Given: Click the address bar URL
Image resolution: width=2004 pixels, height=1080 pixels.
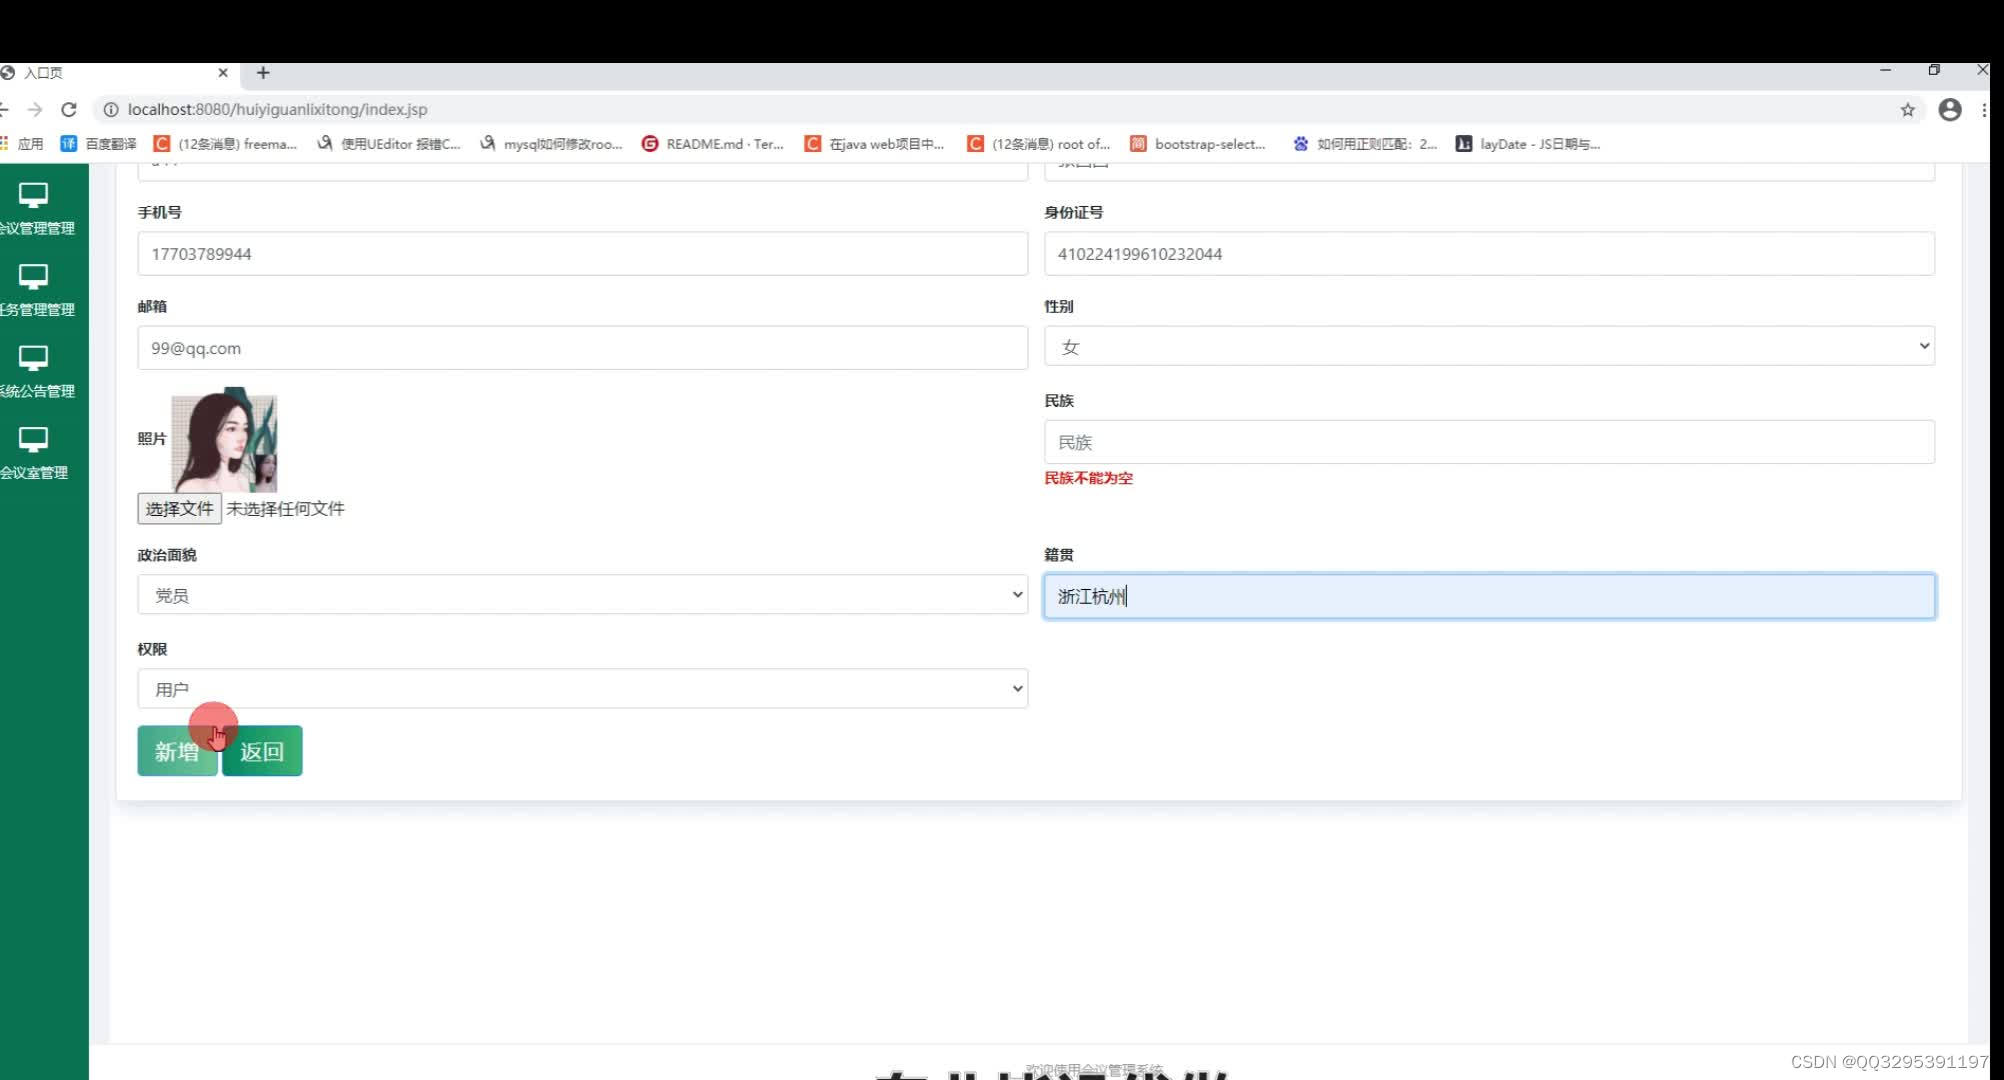Looking at the screenshot, I should pos(278,110).
